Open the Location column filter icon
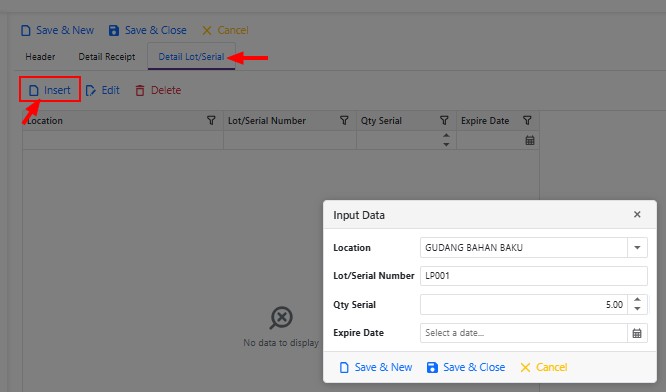666x392 pixels. [211, 121]
